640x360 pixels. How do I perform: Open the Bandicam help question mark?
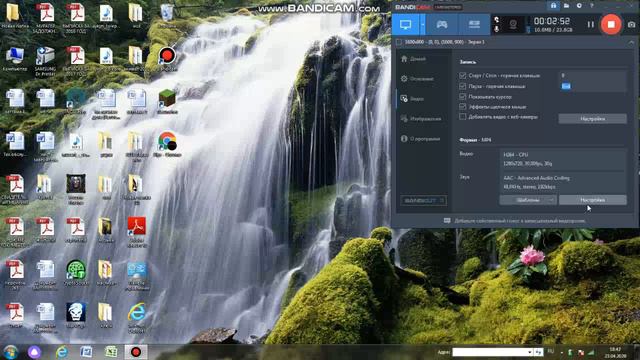point(592,6)
